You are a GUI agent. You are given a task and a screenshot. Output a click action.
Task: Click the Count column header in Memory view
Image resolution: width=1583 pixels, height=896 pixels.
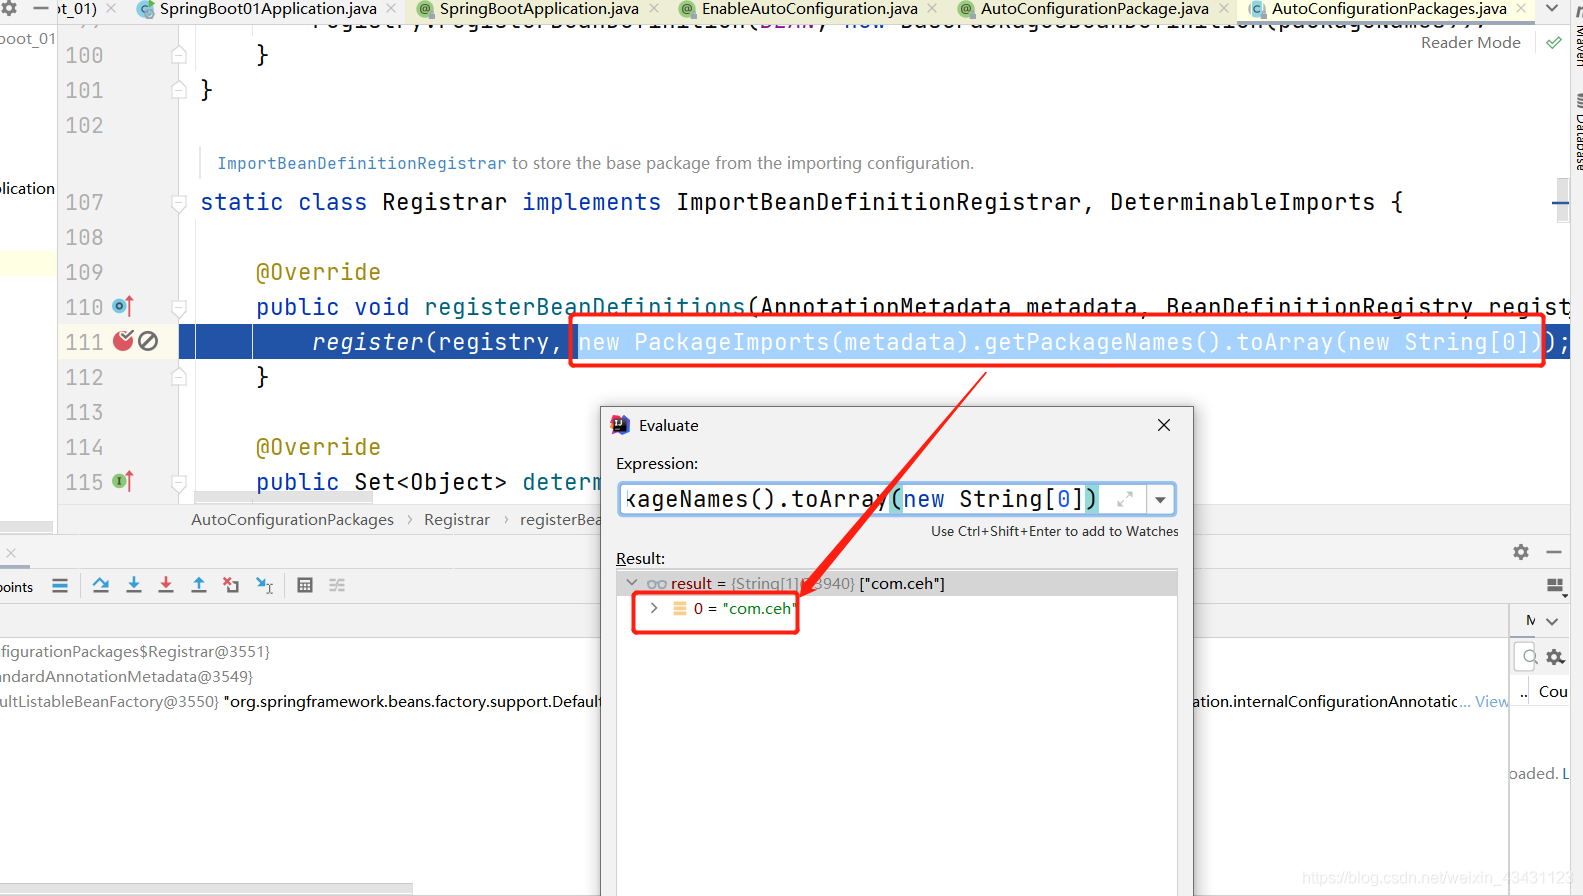click(1553, 692)
